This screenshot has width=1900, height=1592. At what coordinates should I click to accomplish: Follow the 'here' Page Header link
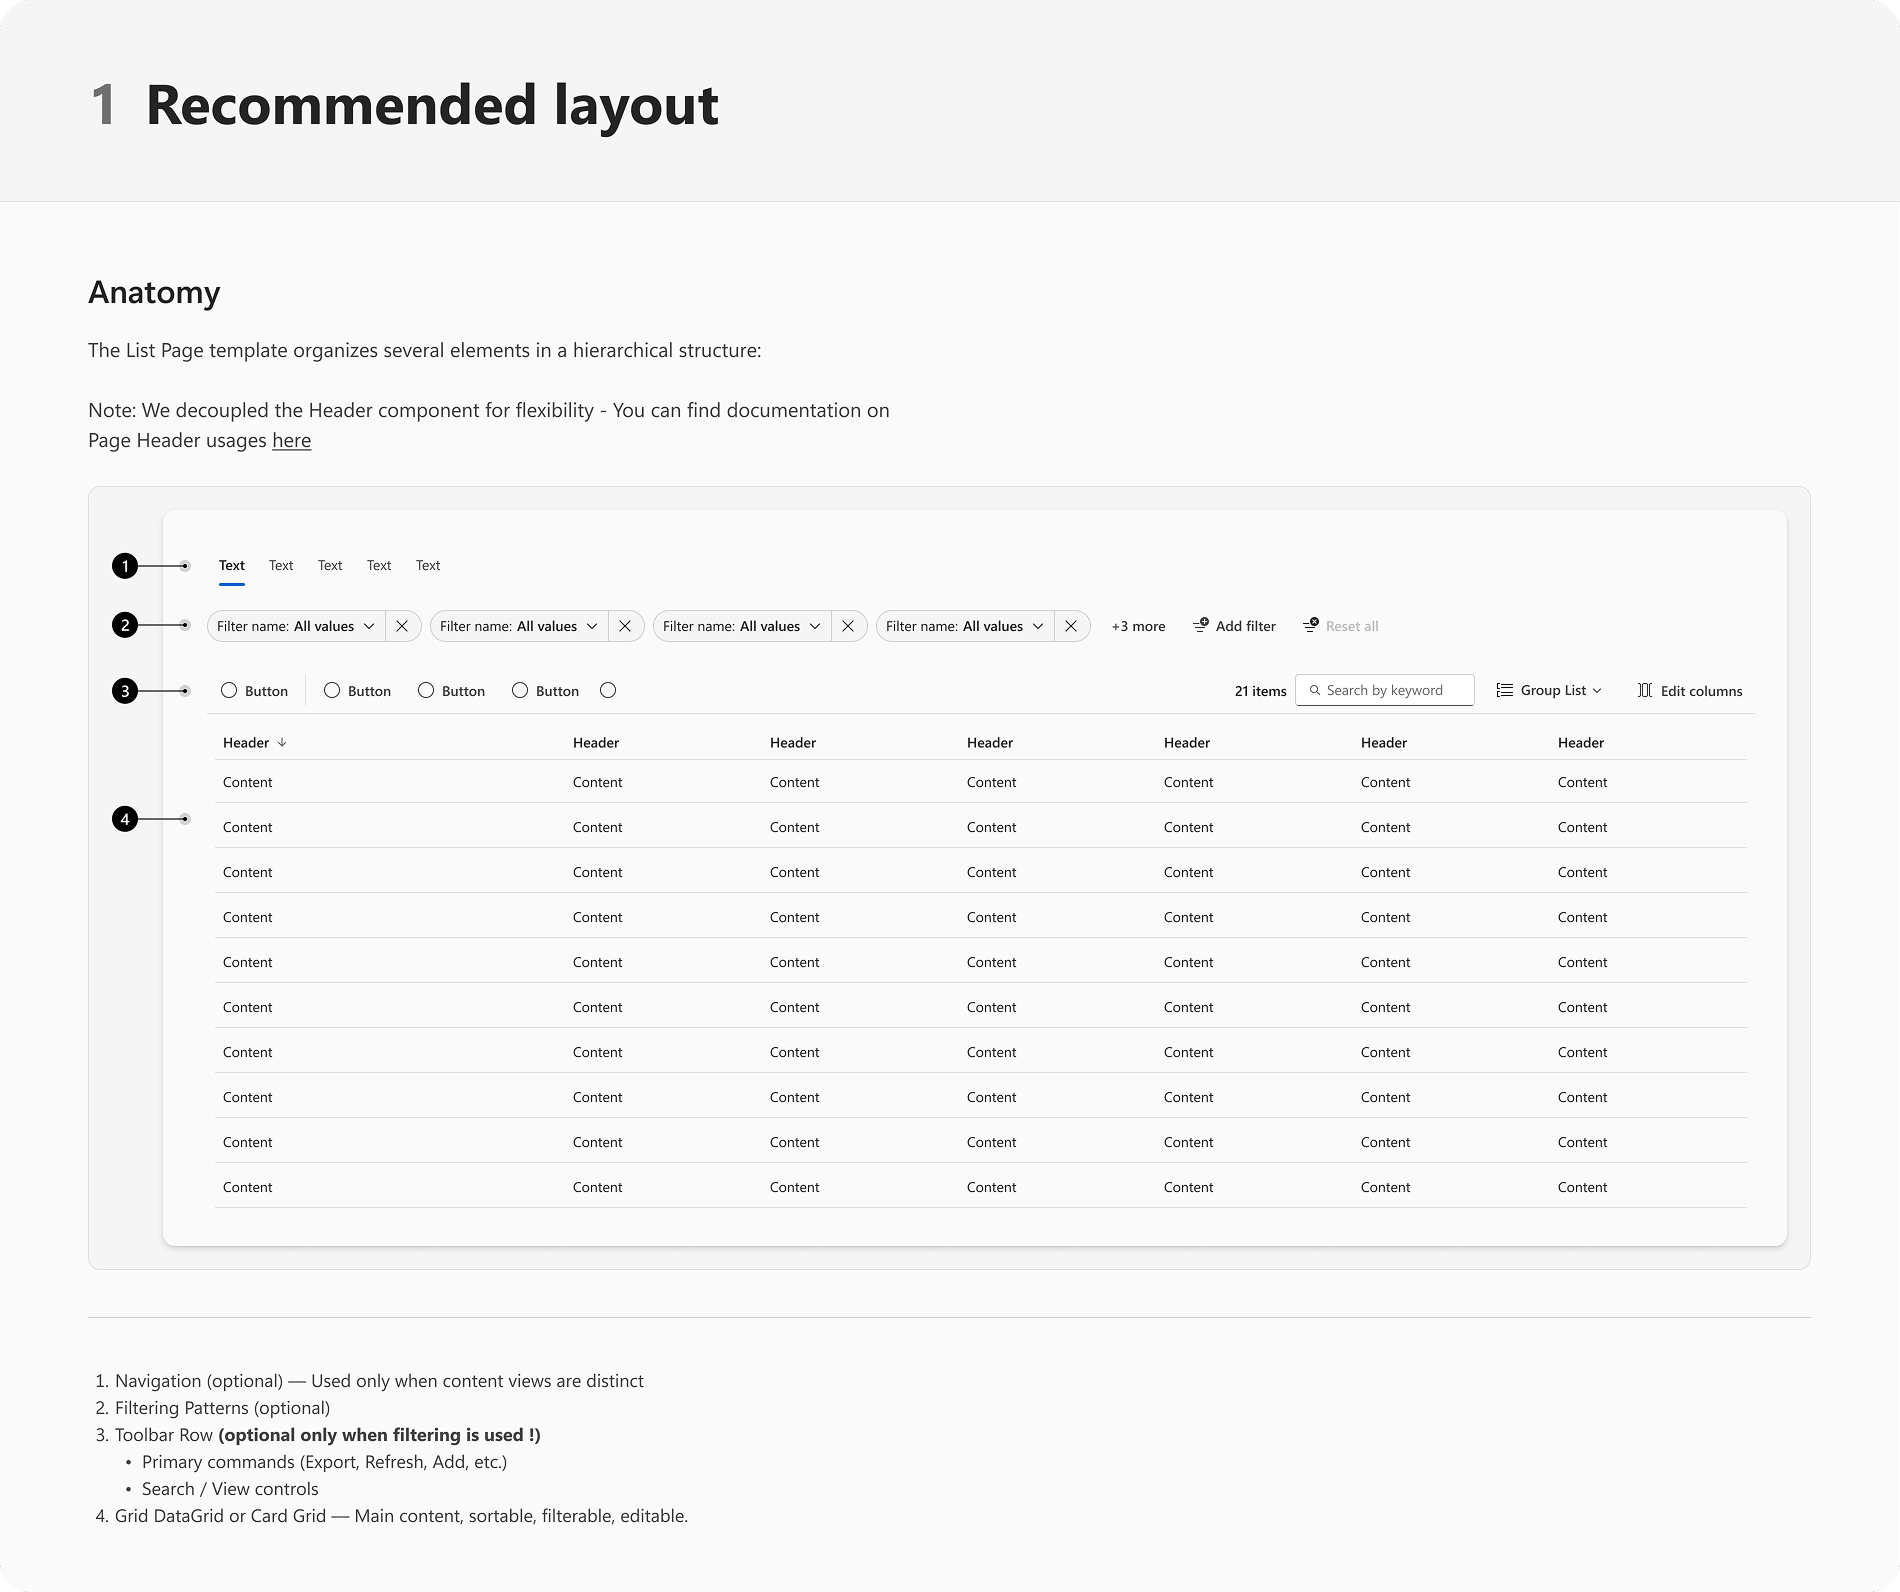[x=292, y=441]
